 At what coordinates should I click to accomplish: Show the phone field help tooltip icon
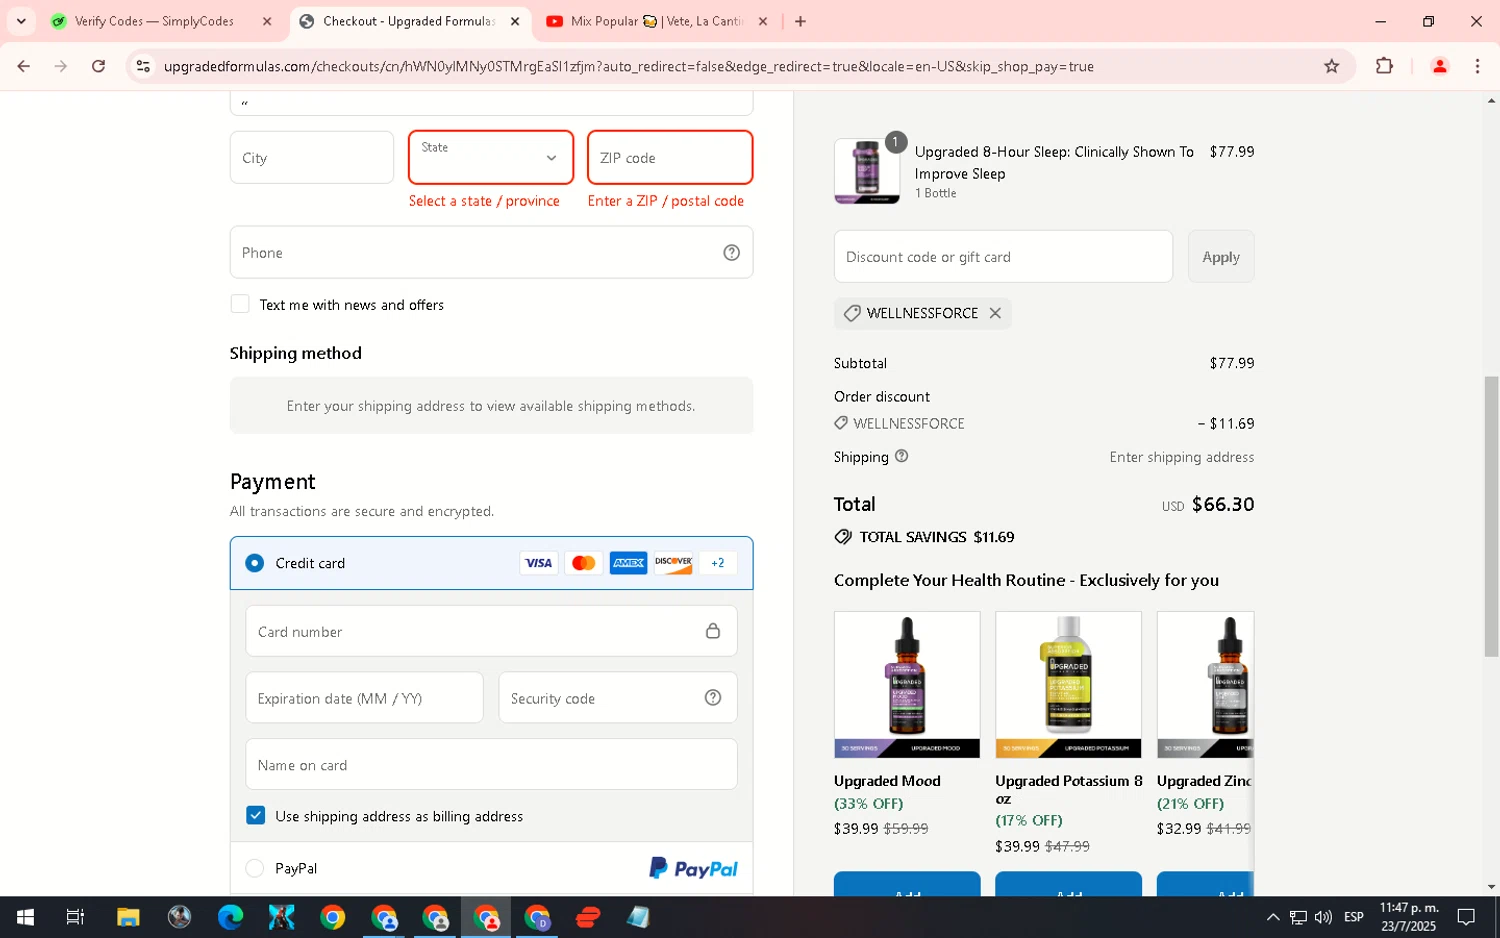point(731,252)
